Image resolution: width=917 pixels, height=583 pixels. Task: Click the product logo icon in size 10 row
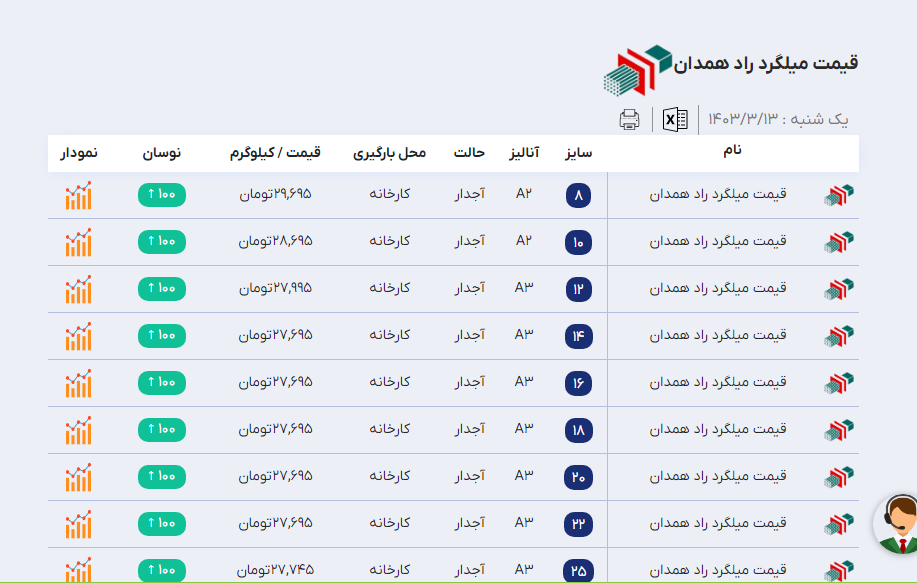(838, 242)
